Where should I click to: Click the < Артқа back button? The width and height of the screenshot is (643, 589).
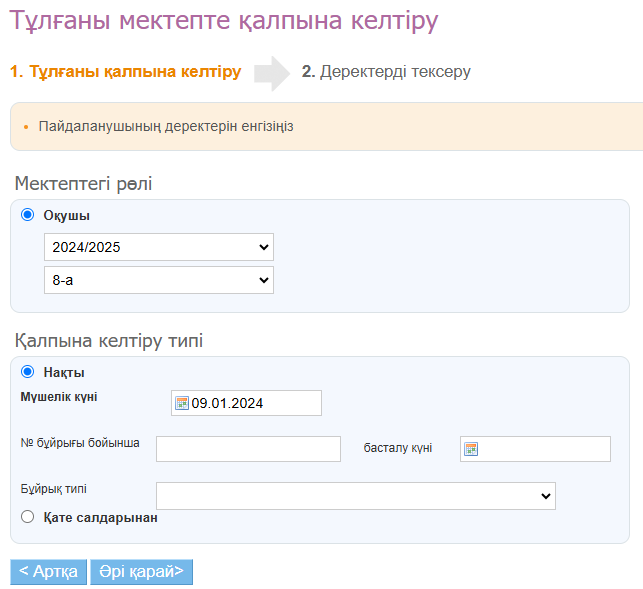48,572
